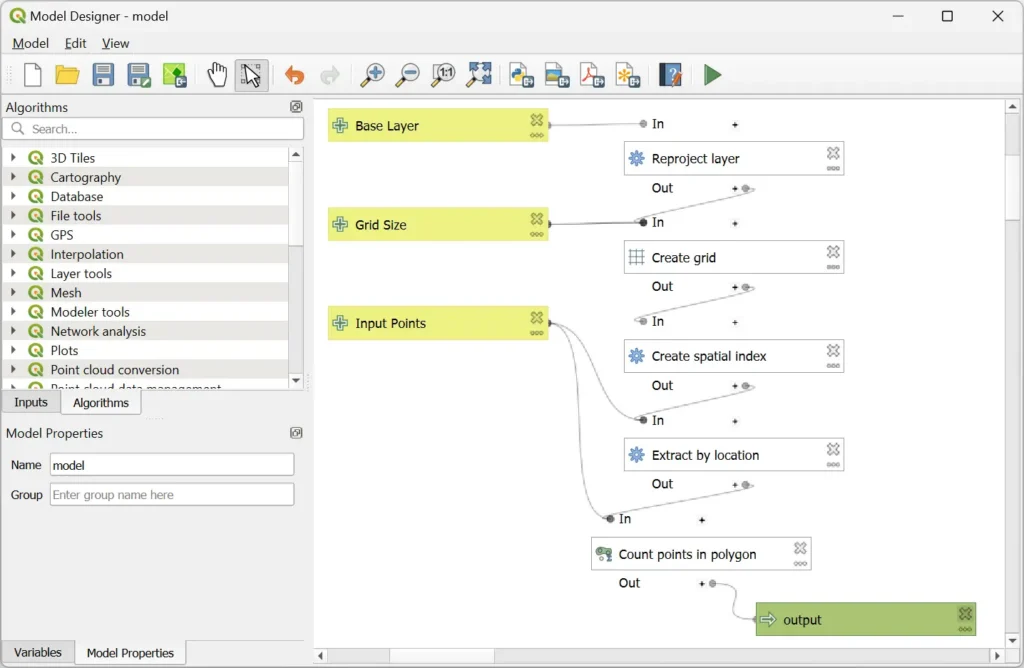The width and height of the screenshot is (1024, 668).
Task: Click the New Model icon
Action: pos(33,75)
